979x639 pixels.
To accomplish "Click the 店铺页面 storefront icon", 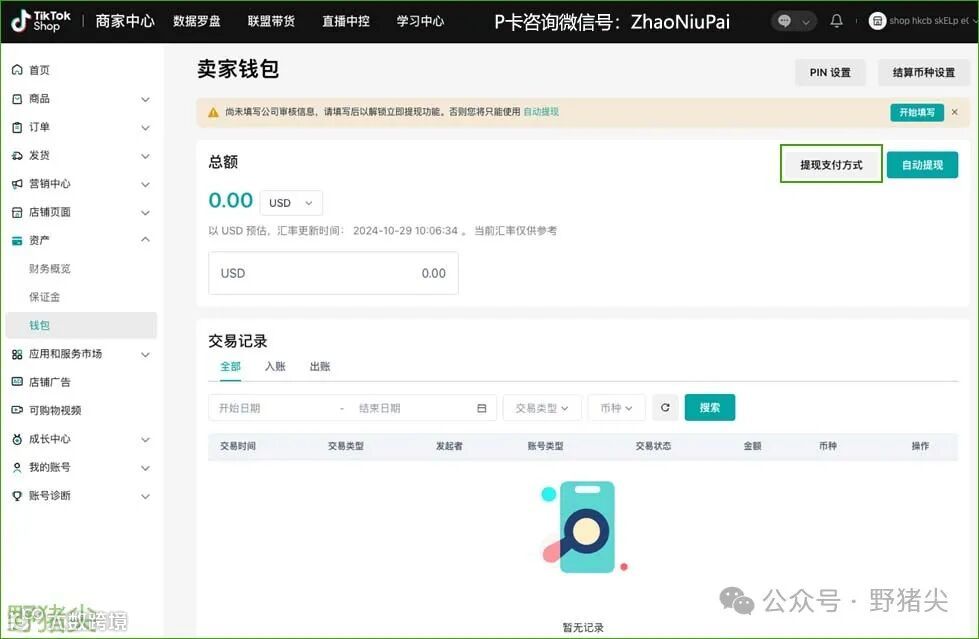I will (x=17, y=212).
